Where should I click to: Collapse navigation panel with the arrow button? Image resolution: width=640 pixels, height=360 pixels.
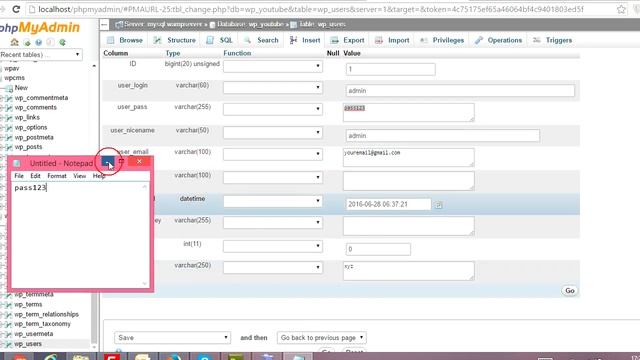pos(104,25)
